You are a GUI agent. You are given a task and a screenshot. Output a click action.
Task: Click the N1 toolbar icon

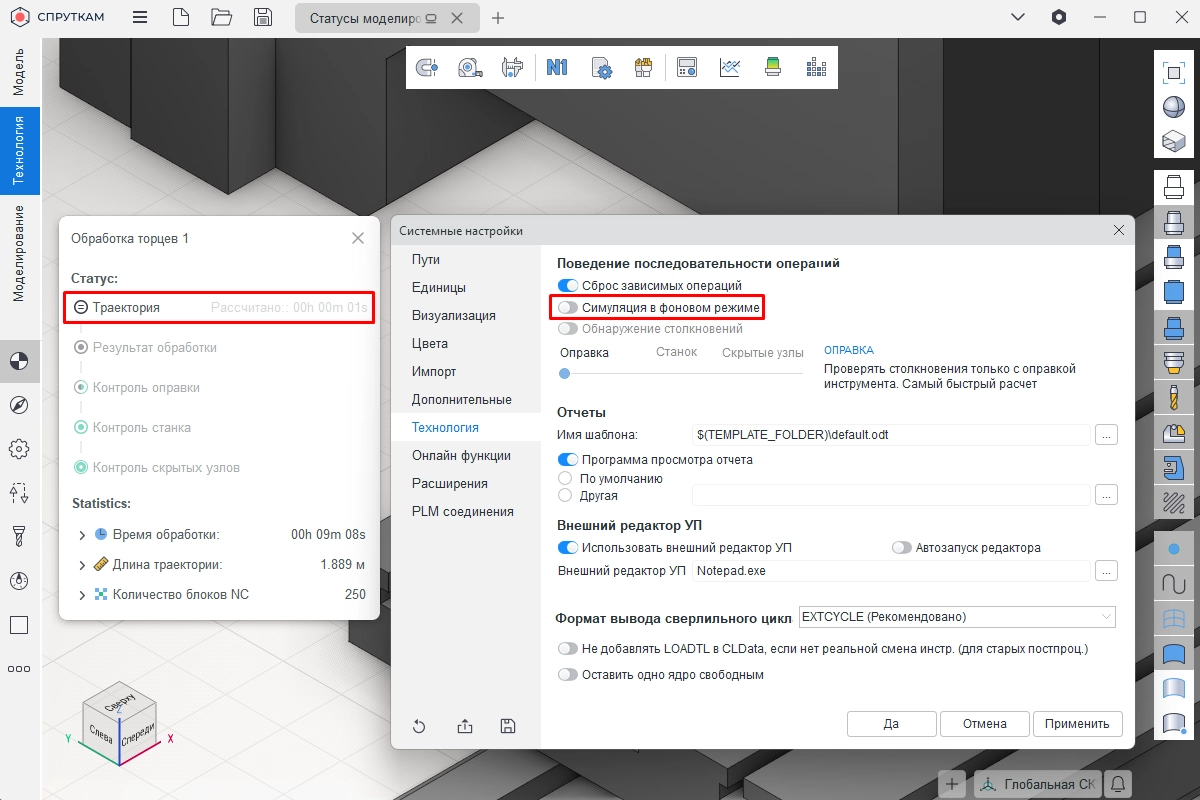tap(557, 68)
